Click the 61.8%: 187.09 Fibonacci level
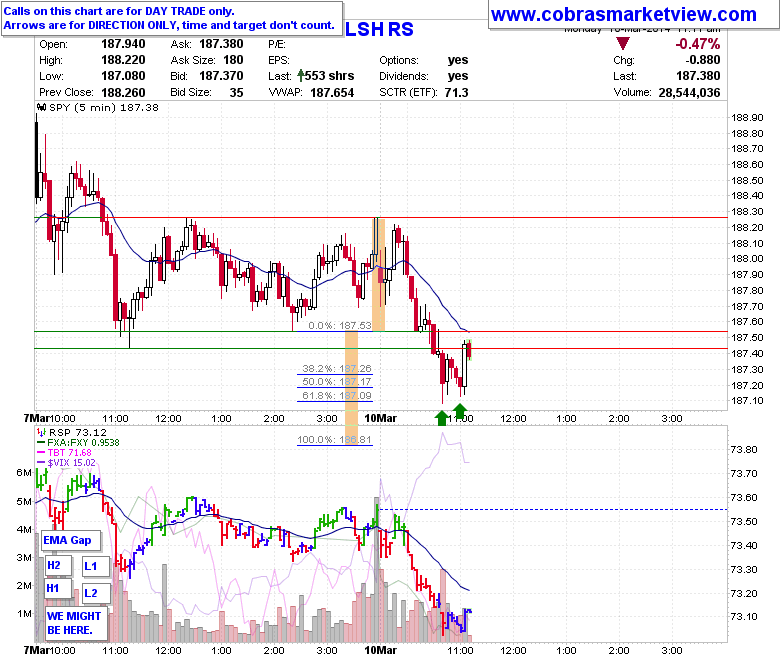The height and width of the screenshot is (659, 780). coord(337,395)
